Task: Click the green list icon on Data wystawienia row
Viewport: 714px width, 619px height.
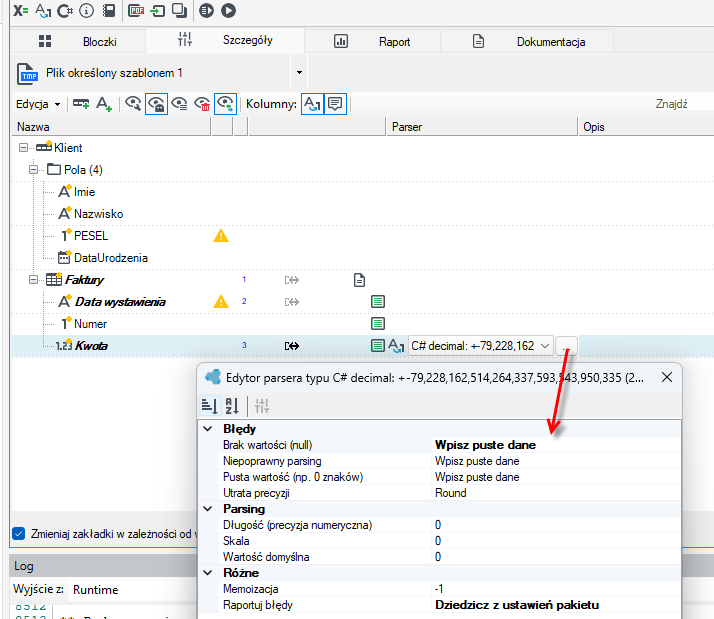Action: [x=377, y=302]
